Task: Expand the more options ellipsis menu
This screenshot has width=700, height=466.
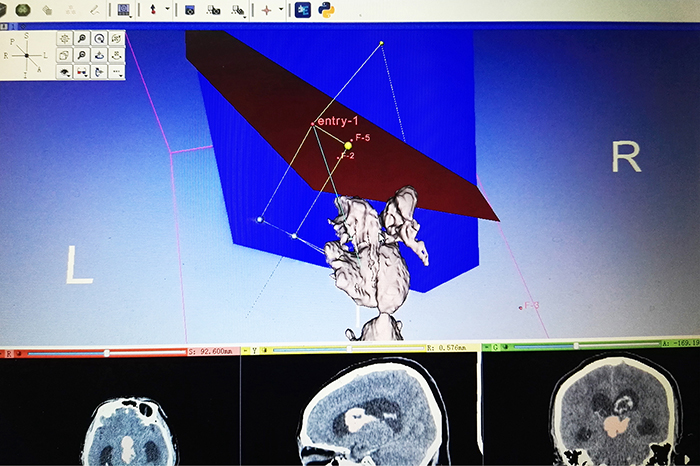Action: coord(116,72)
